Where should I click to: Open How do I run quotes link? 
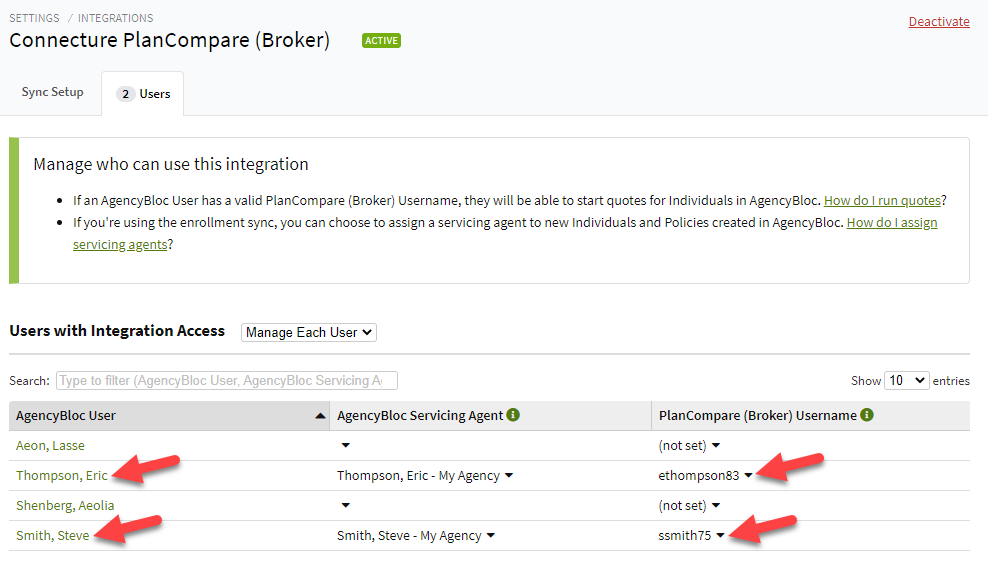[x=882, y=200]
